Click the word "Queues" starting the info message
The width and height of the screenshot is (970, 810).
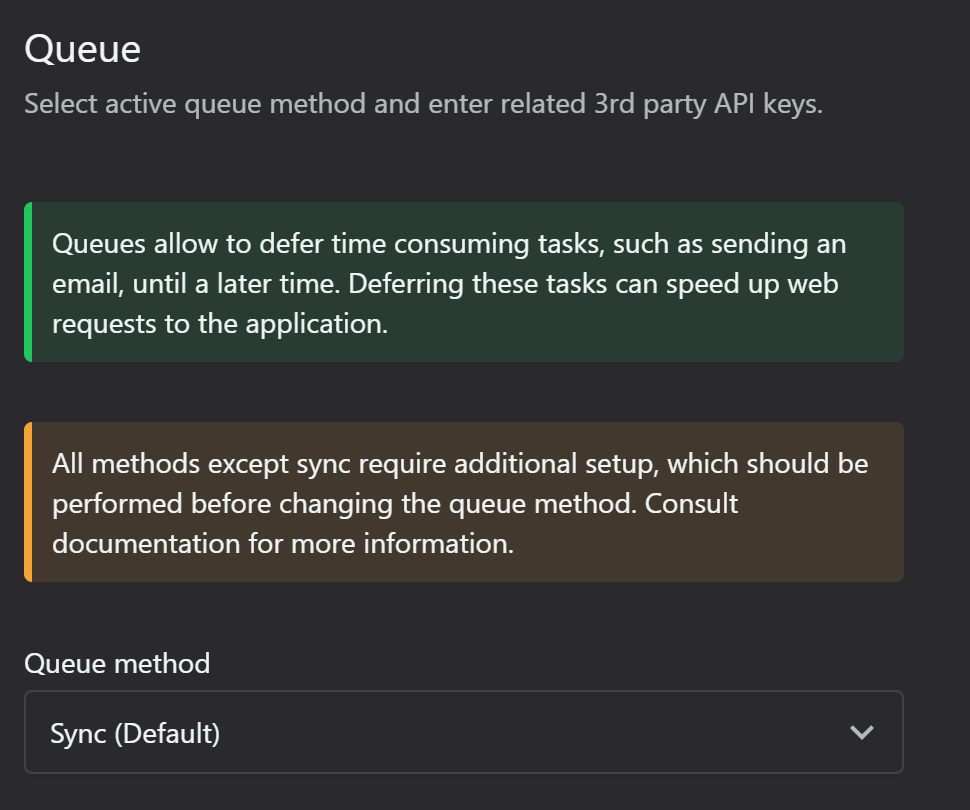point(96,244)
